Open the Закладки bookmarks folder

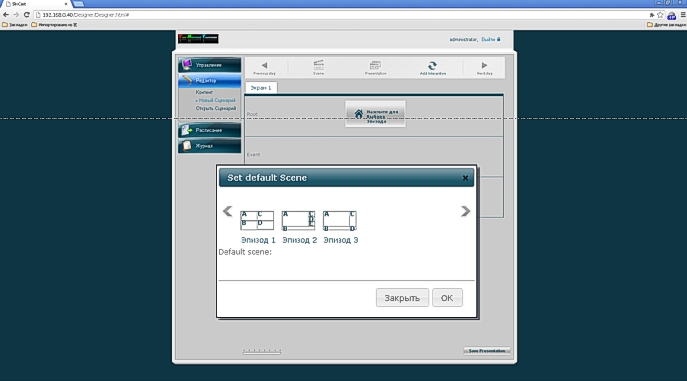(x=15, y=25)
